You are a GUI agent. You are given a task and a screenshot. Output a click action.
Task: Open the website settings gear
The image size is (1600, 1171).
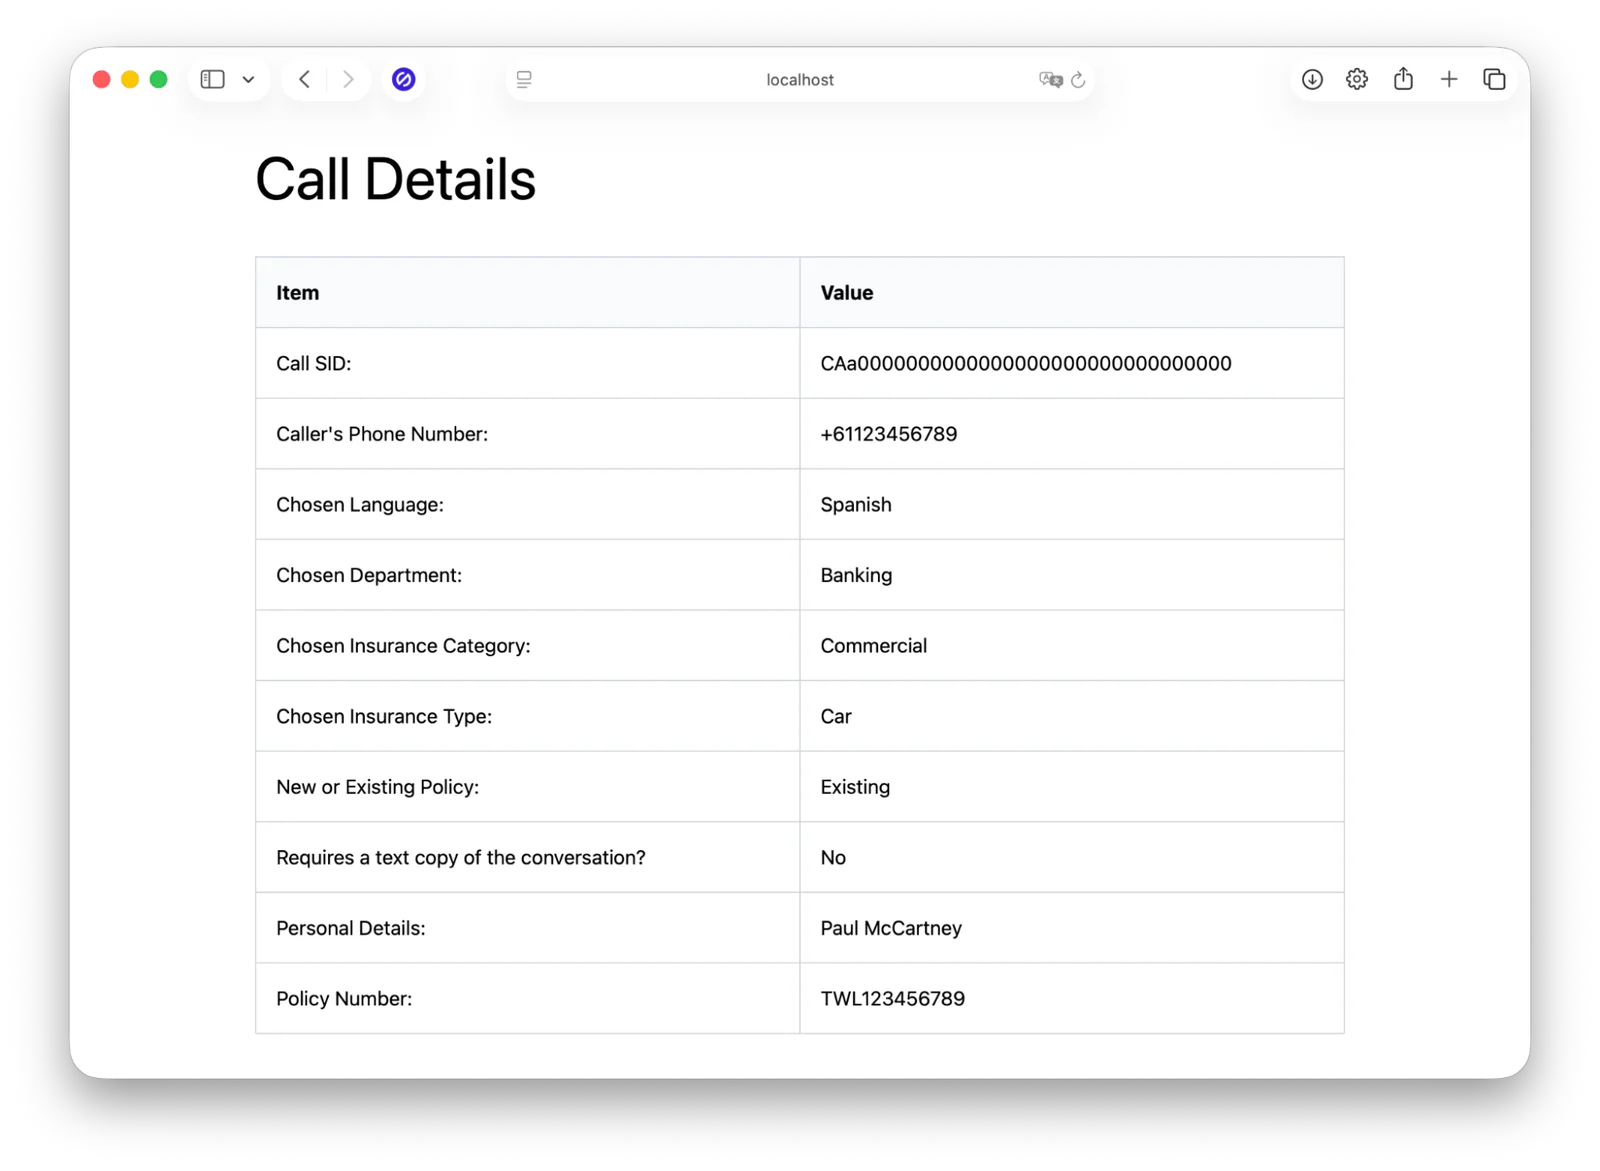[1357, 78]
